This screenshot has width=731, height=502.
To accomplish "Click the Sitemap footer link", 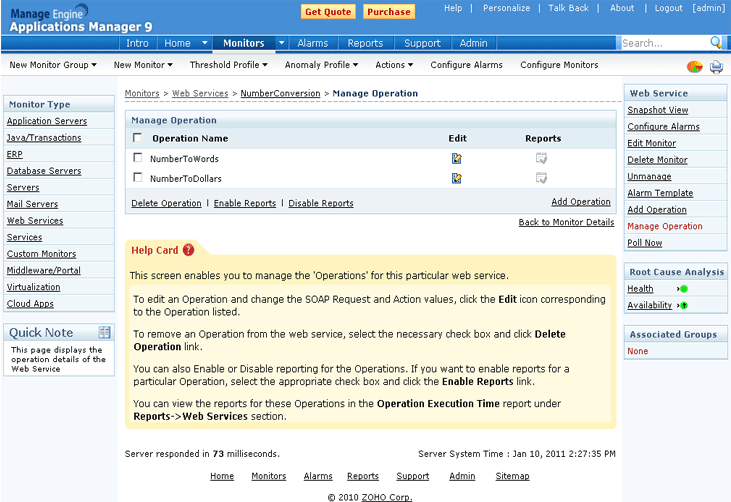I will 512,476.
